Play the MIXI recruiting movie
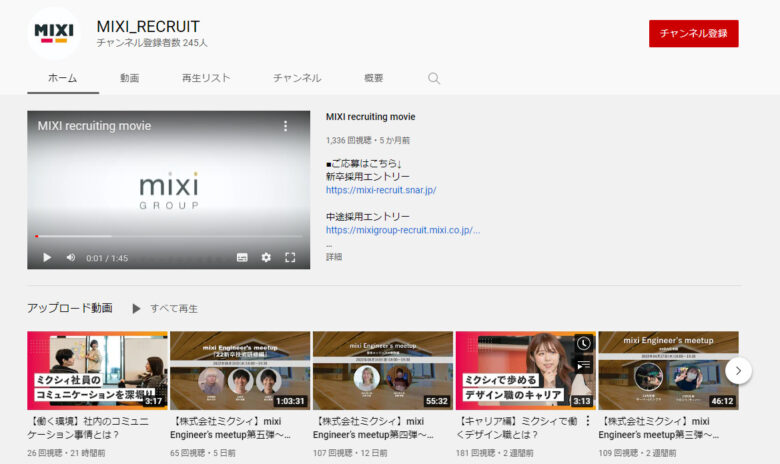The height and width of the screenshot is (464, 780). pos(47,258)
